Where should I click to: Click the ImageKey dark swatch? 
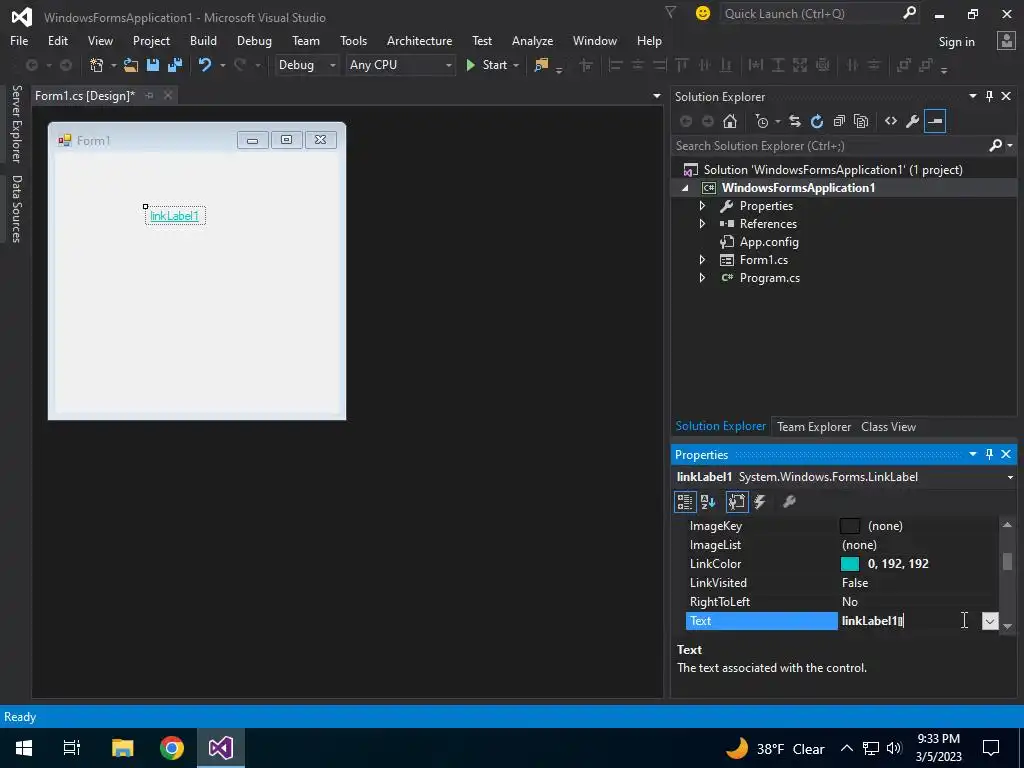click(x=850, y=526)
